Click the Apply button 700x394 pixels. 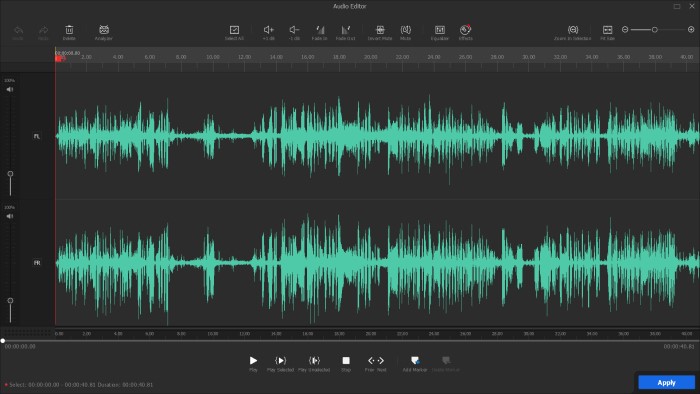(x=667, y=382)
